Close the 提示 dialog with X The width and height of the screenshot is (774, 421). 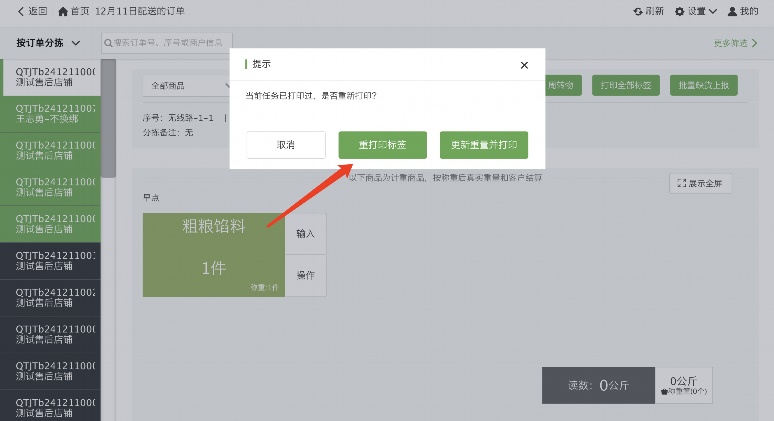coord(524,65)
